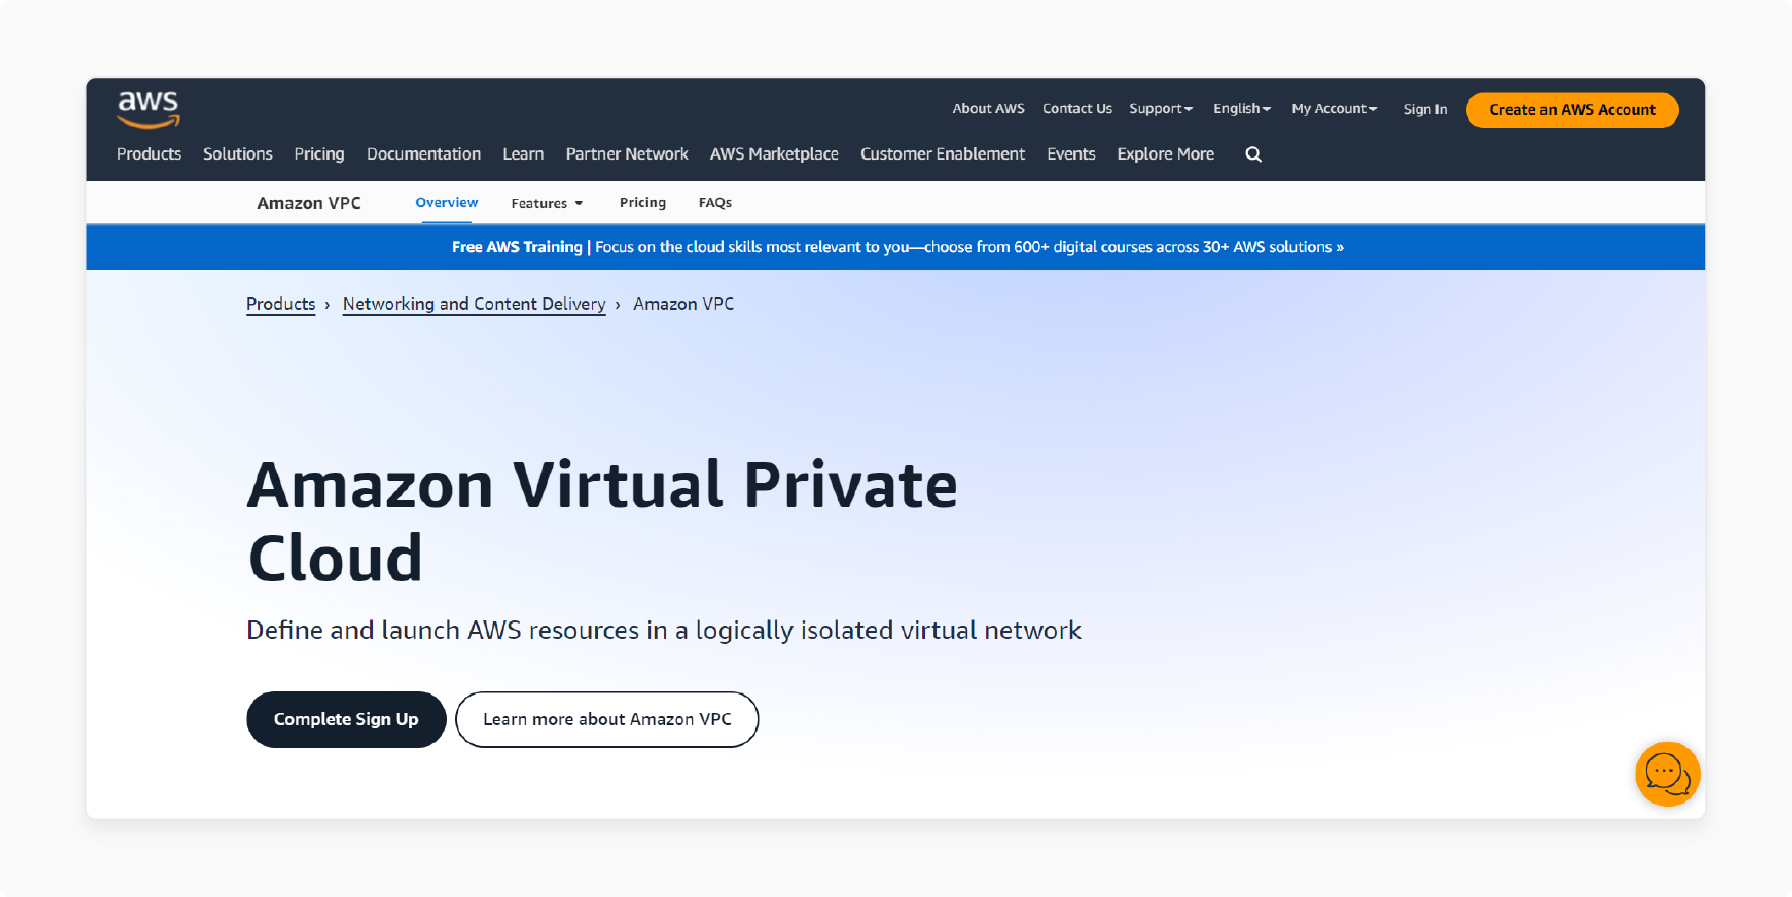Open the Solutions menu

[x=238, y=154]
